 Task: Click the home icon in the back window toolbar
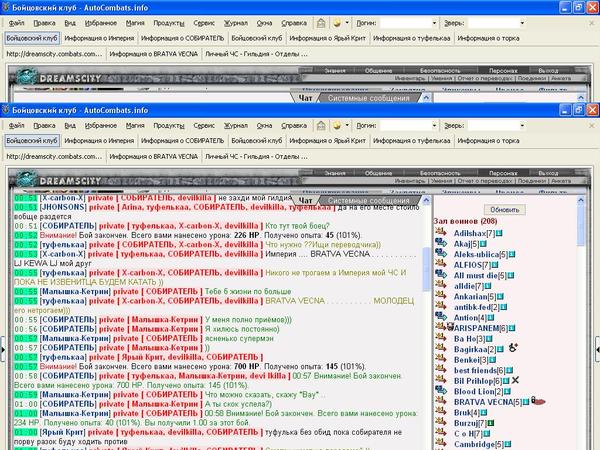(x=321, y=23)
